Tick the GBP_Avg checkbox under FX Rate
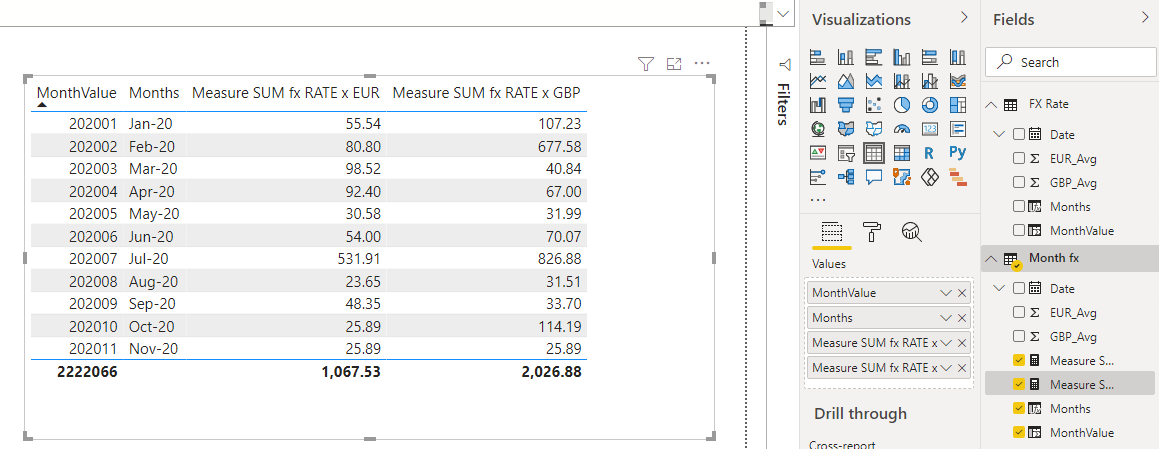 pos(1019,182)
